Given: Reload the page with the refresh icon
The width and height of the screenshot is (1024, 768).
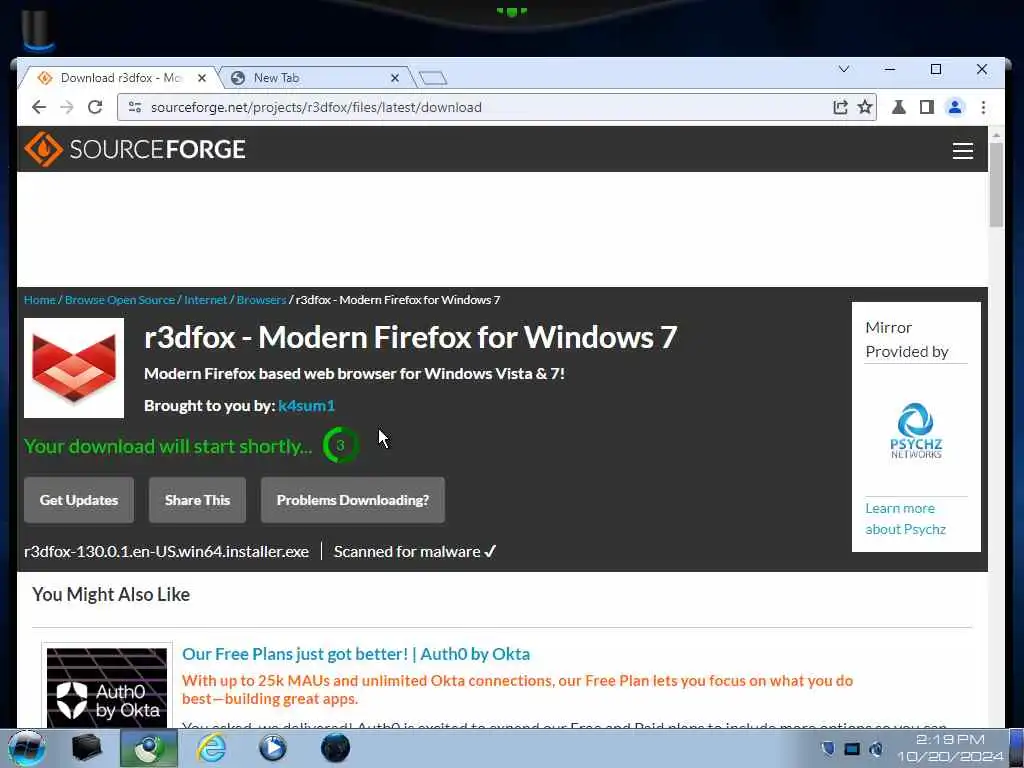Looking at the screenshot, I should (x=95, y=107).
